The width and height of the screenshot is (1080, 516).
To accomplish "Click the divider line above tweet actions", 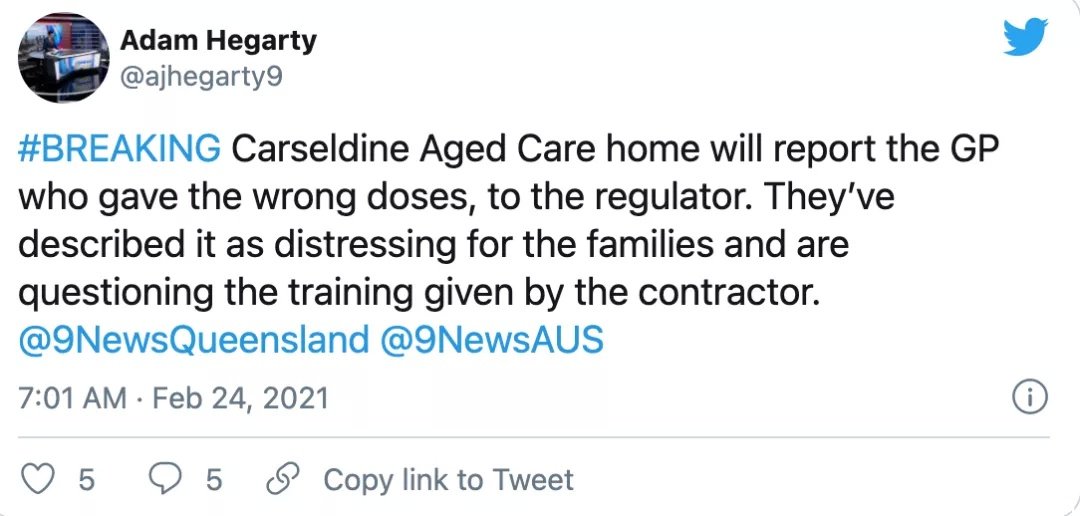I will pyautogui.click(x=534, y=437).
